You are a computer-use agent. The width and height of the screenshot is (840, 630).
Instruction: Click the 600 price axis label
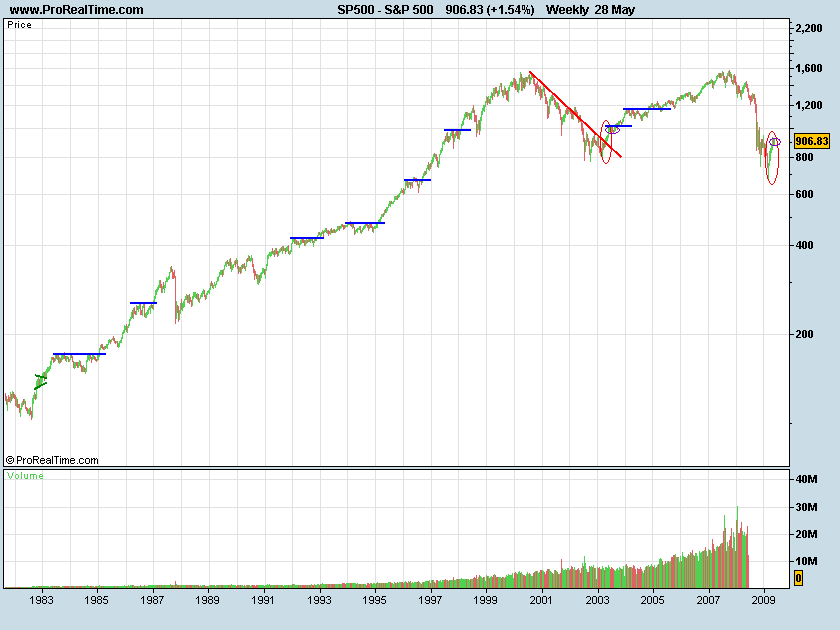tap(805, 194)
